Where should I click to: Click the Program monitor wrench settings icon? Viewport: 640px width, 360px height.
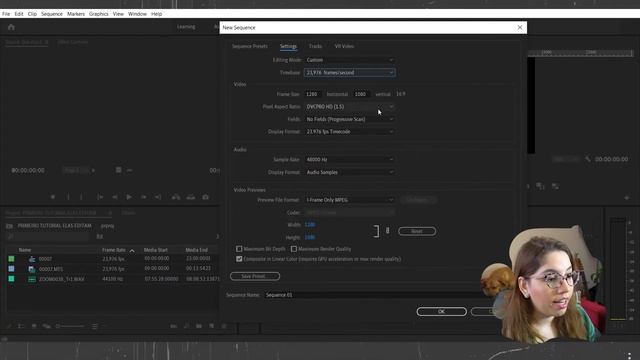[587, 159]
